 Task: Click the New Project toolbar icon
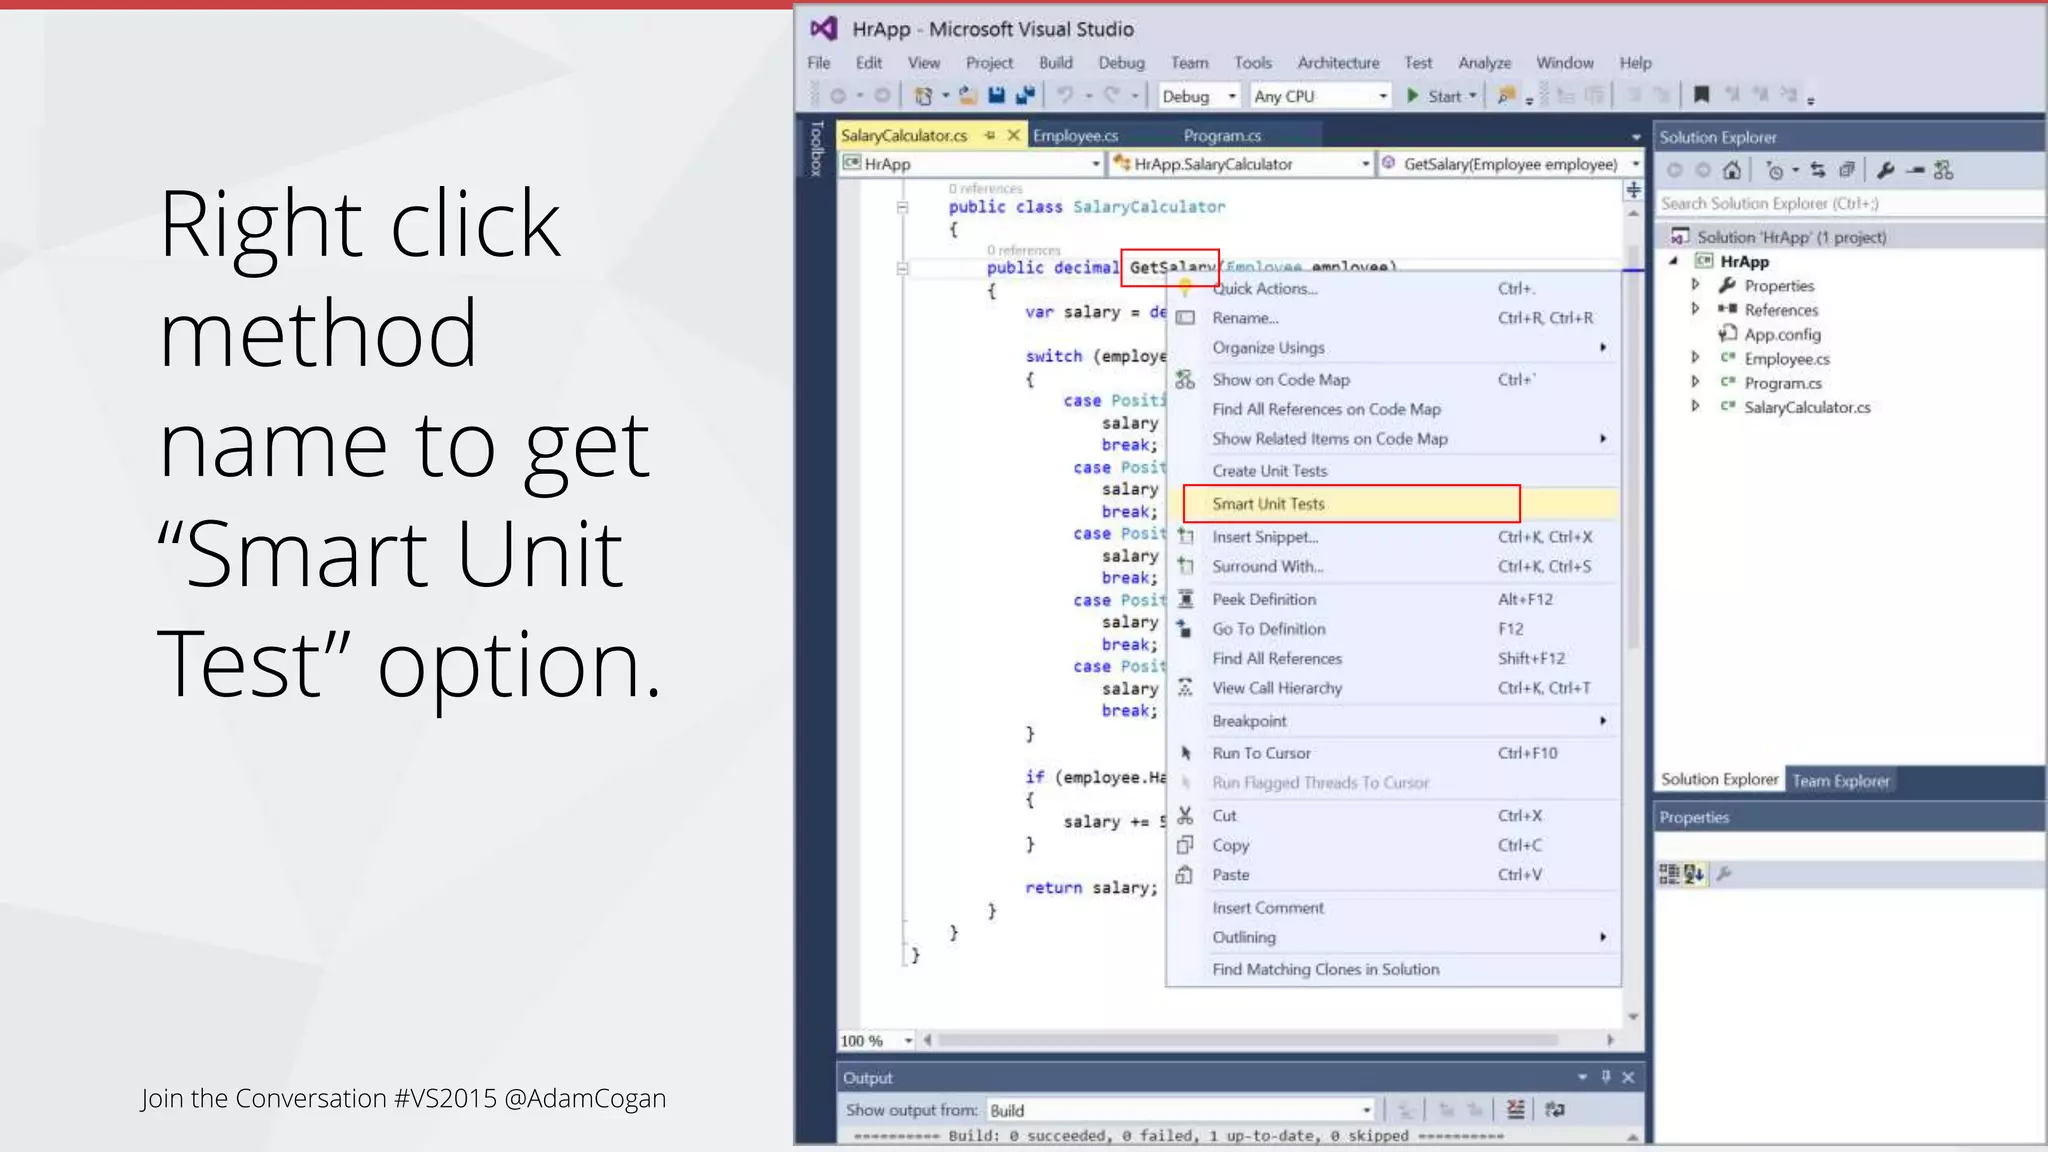924,95
